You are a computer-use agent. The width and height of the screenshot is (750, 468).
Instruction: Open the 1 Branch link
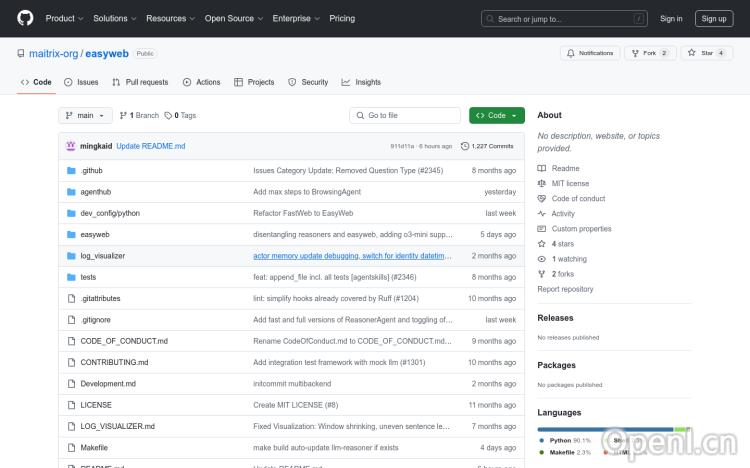(139, 115)
